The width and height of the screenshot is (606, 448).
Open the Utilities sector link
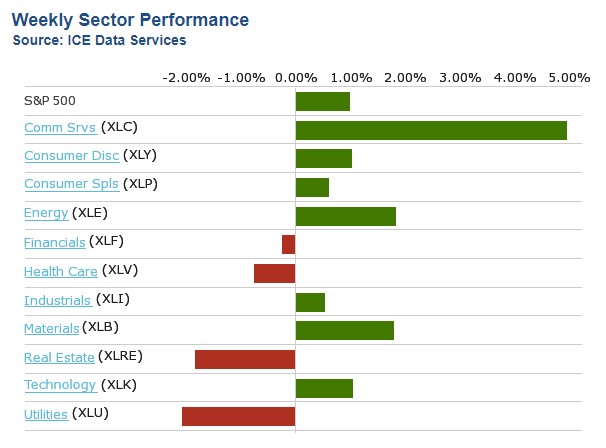[46, 415]
